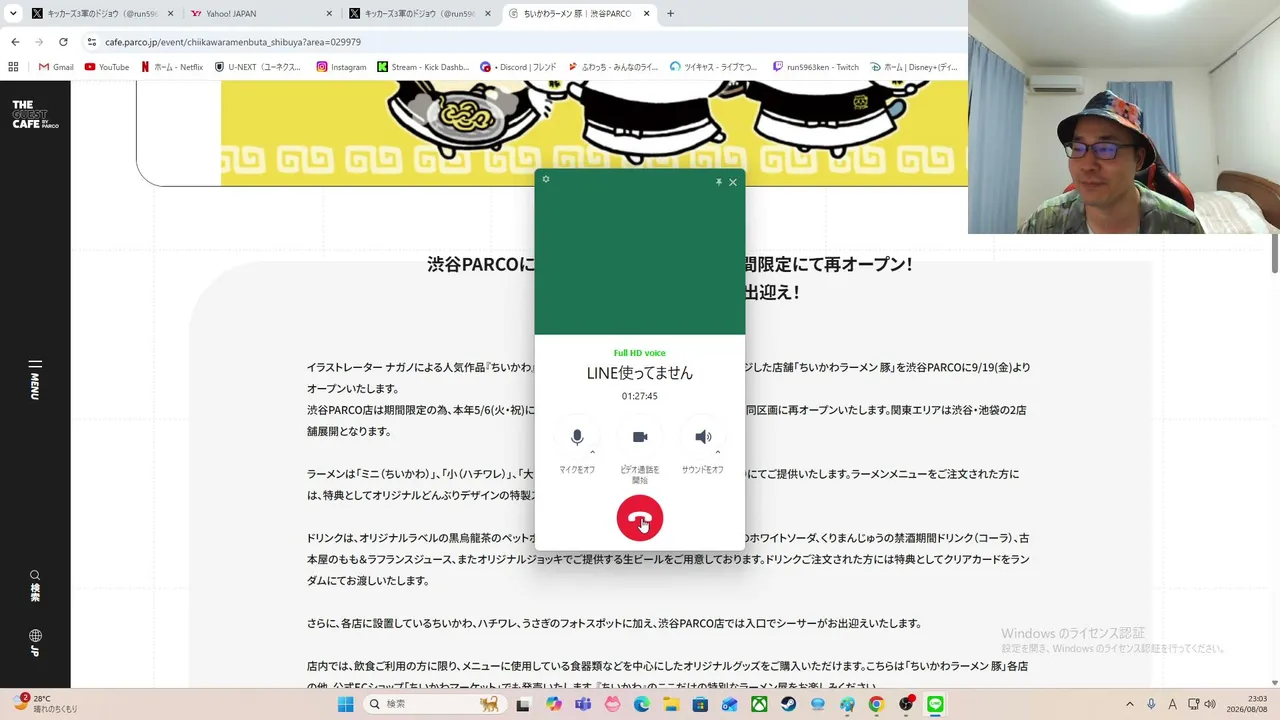
Task: Expand microphone device options arrow in LINE call
Action: pyautogui.click(x=593, y=452)
